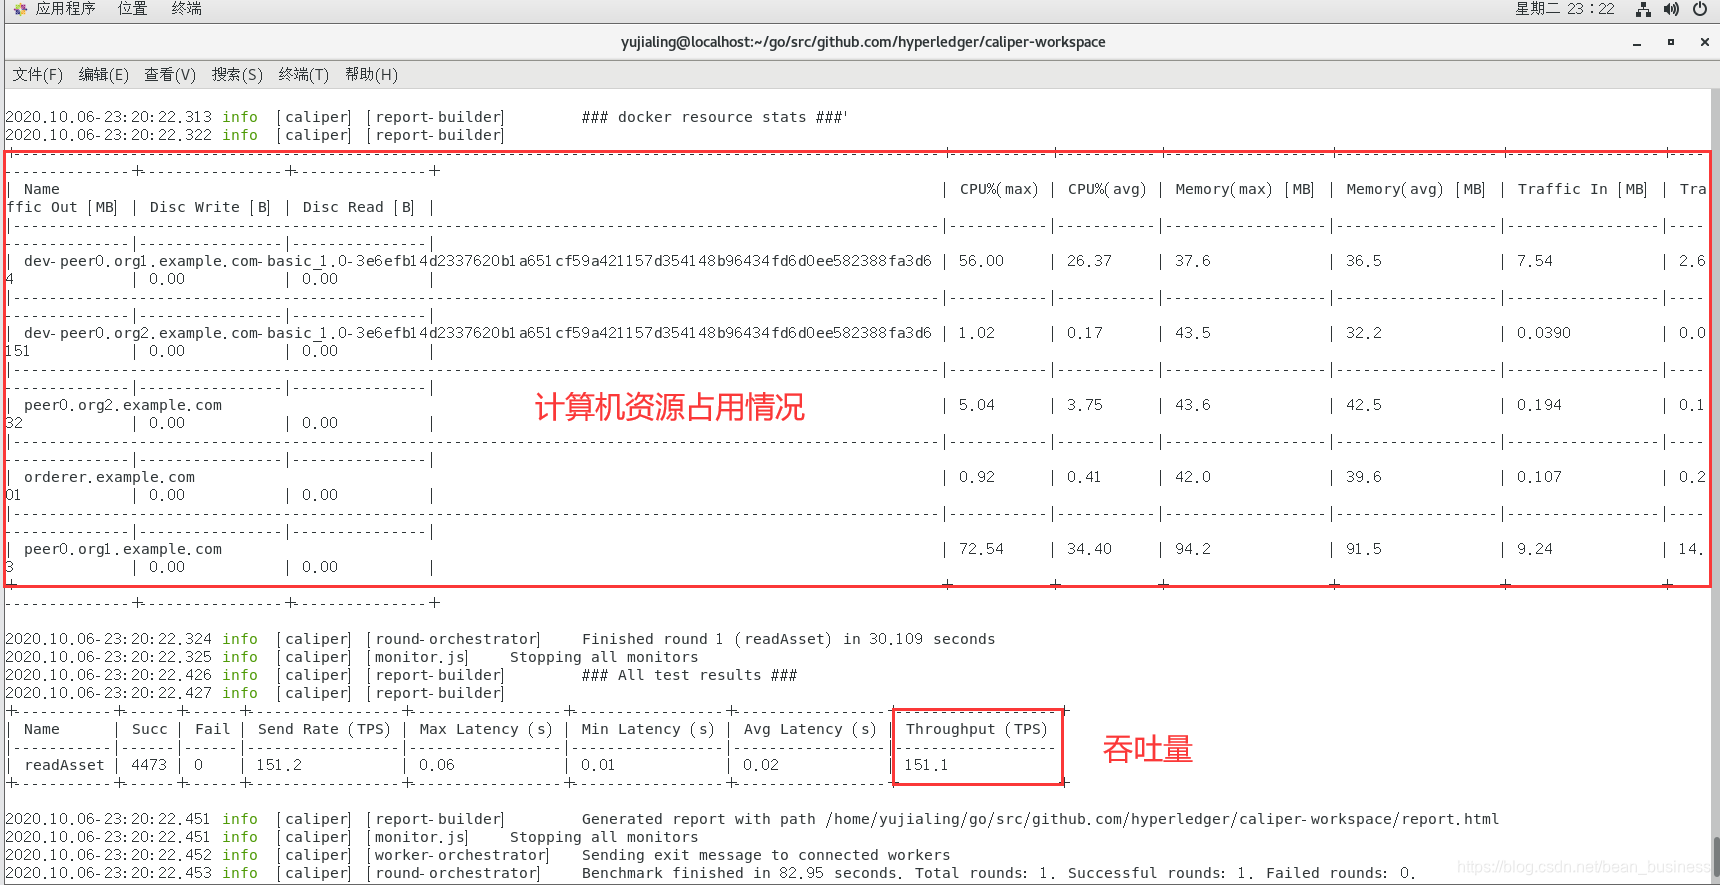Screen dimensions: 1720x885
Task: Click the 'Succ' column header
Action: tap(150, 729)
